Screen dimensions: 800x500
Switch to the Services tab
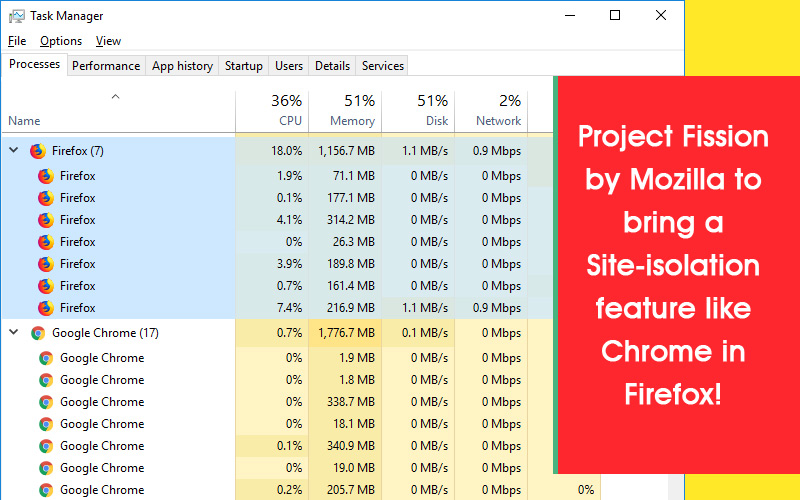pyautogui.click(x=383, y=66)
